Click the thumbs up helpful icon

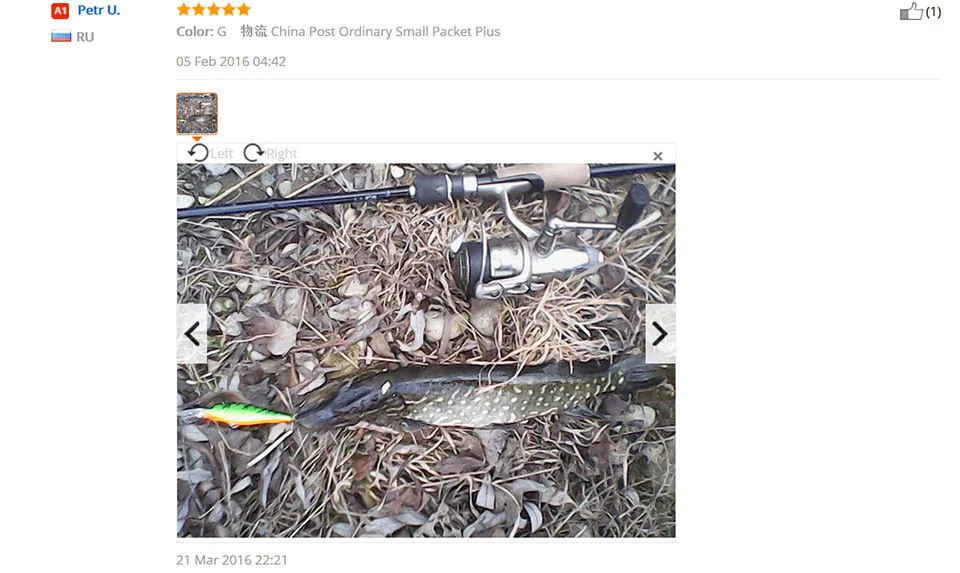pyautogui.click(x=911, y=12)
